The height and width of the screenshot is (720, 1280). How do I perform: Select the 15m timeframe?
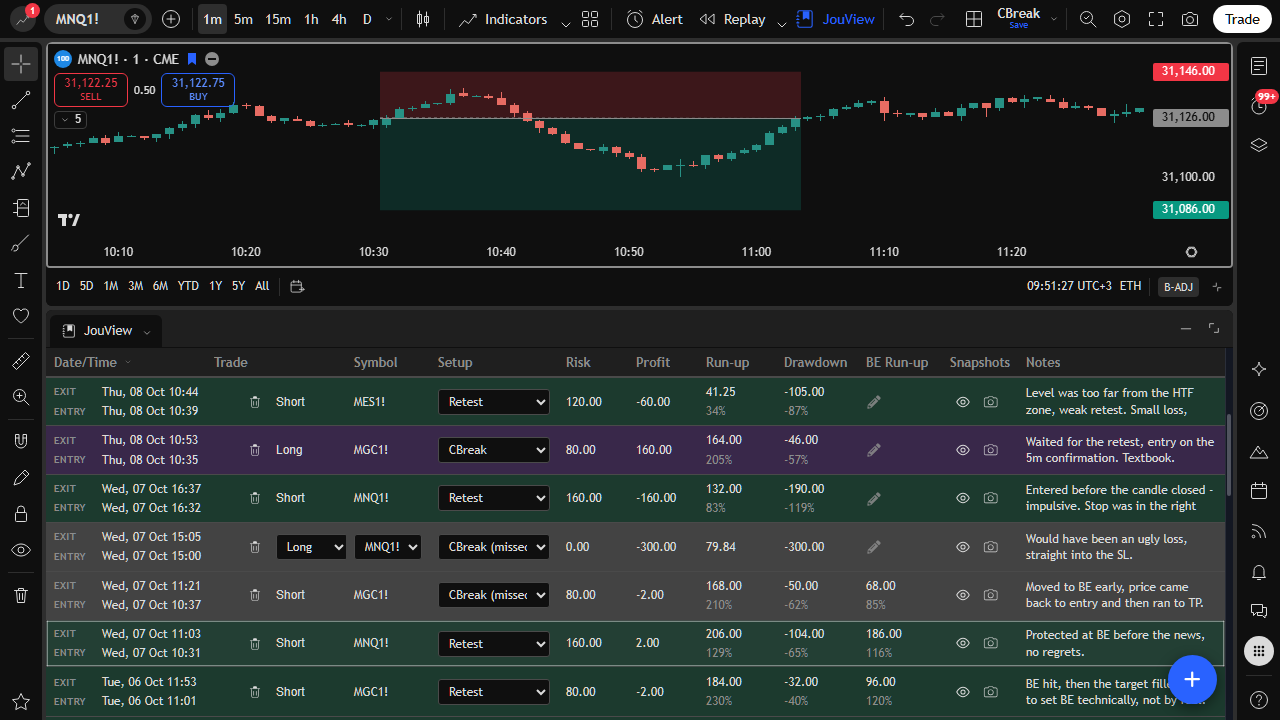point(278,19)
